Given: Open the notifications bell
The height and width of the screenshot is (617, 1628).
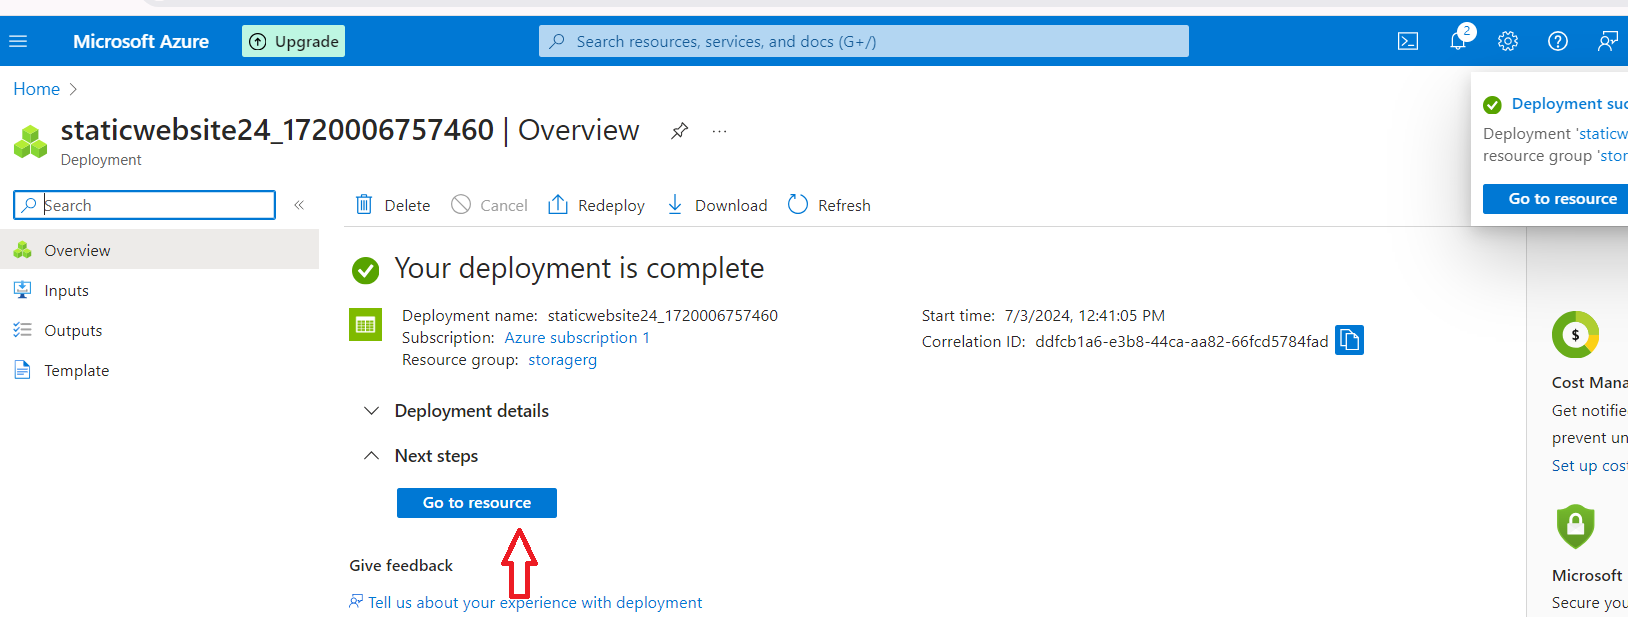Looking at the screenshot, I should (x=1458, y=41).
